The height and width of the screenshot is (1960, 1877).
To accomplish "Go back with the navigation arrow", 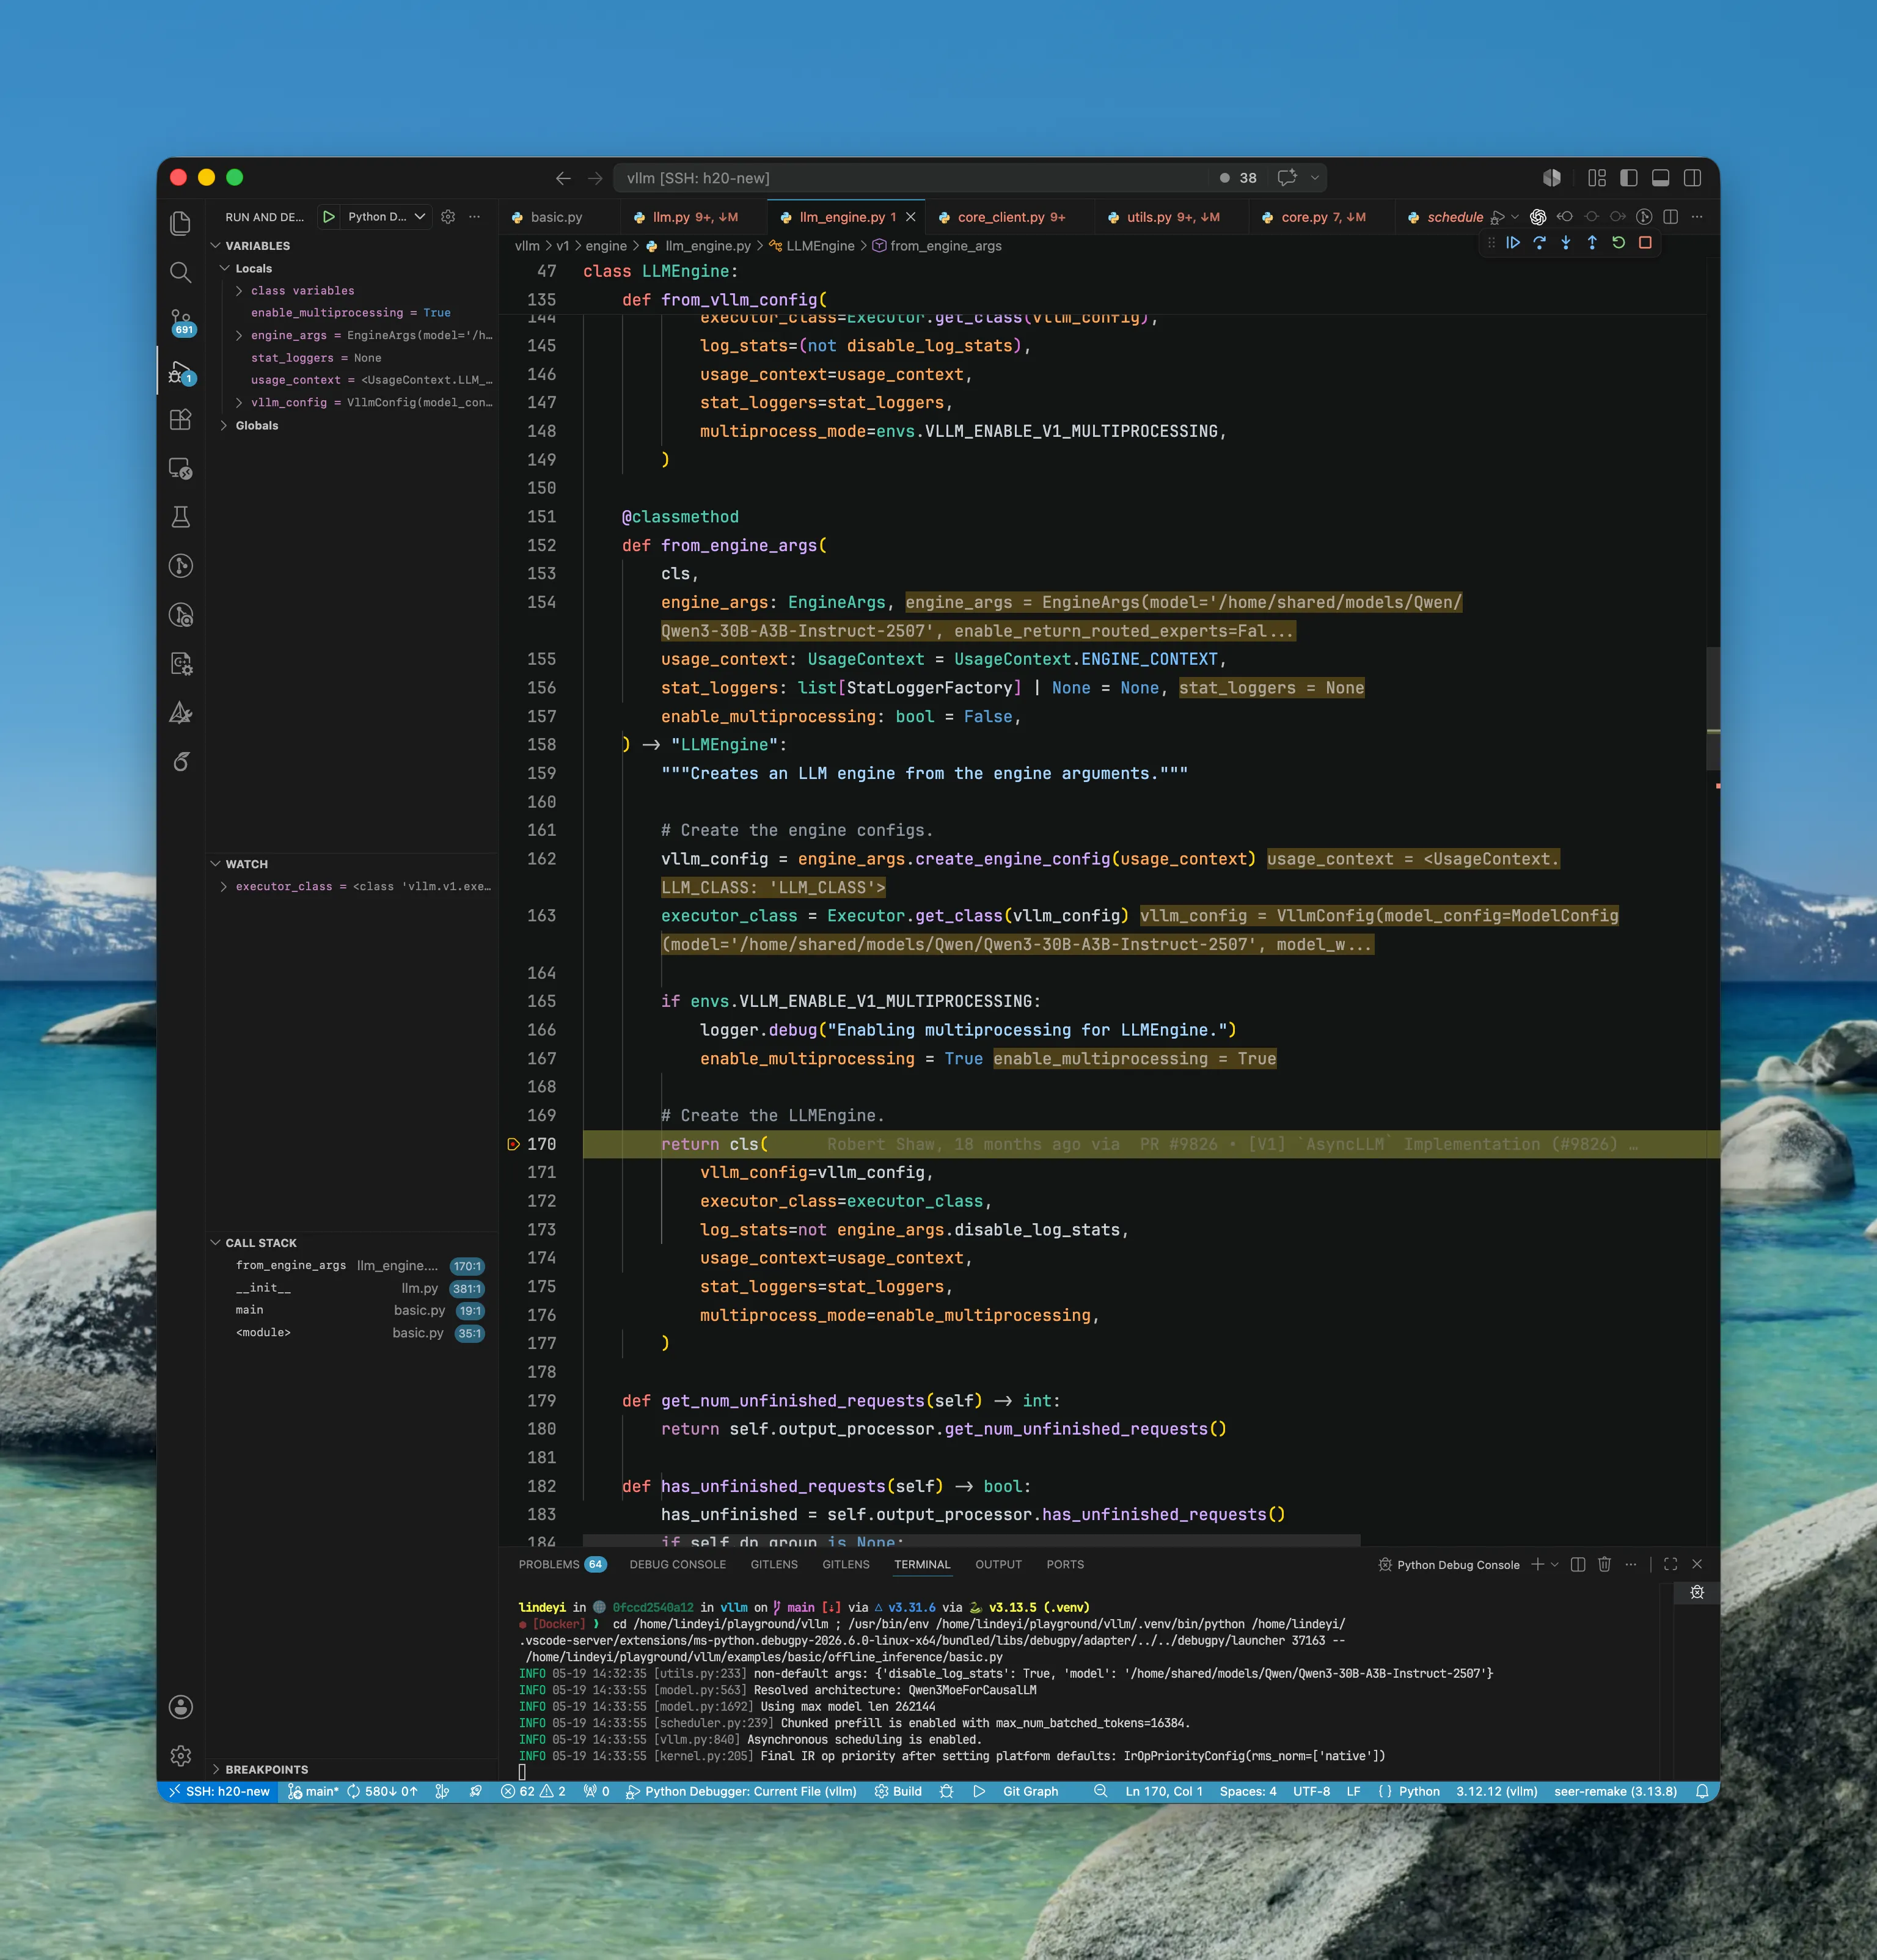I will (x=563, y=178).
